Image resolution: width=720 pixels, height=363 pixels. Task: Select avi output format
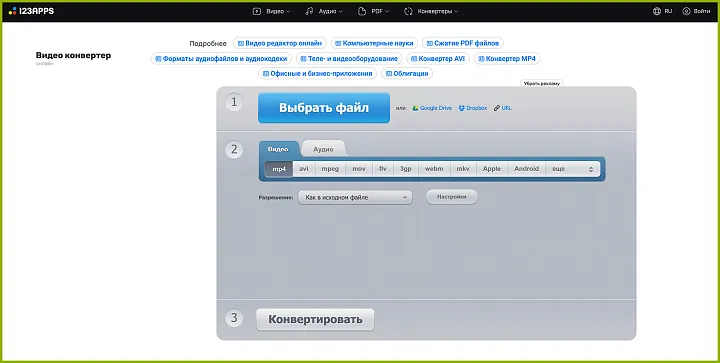(304, 169)
